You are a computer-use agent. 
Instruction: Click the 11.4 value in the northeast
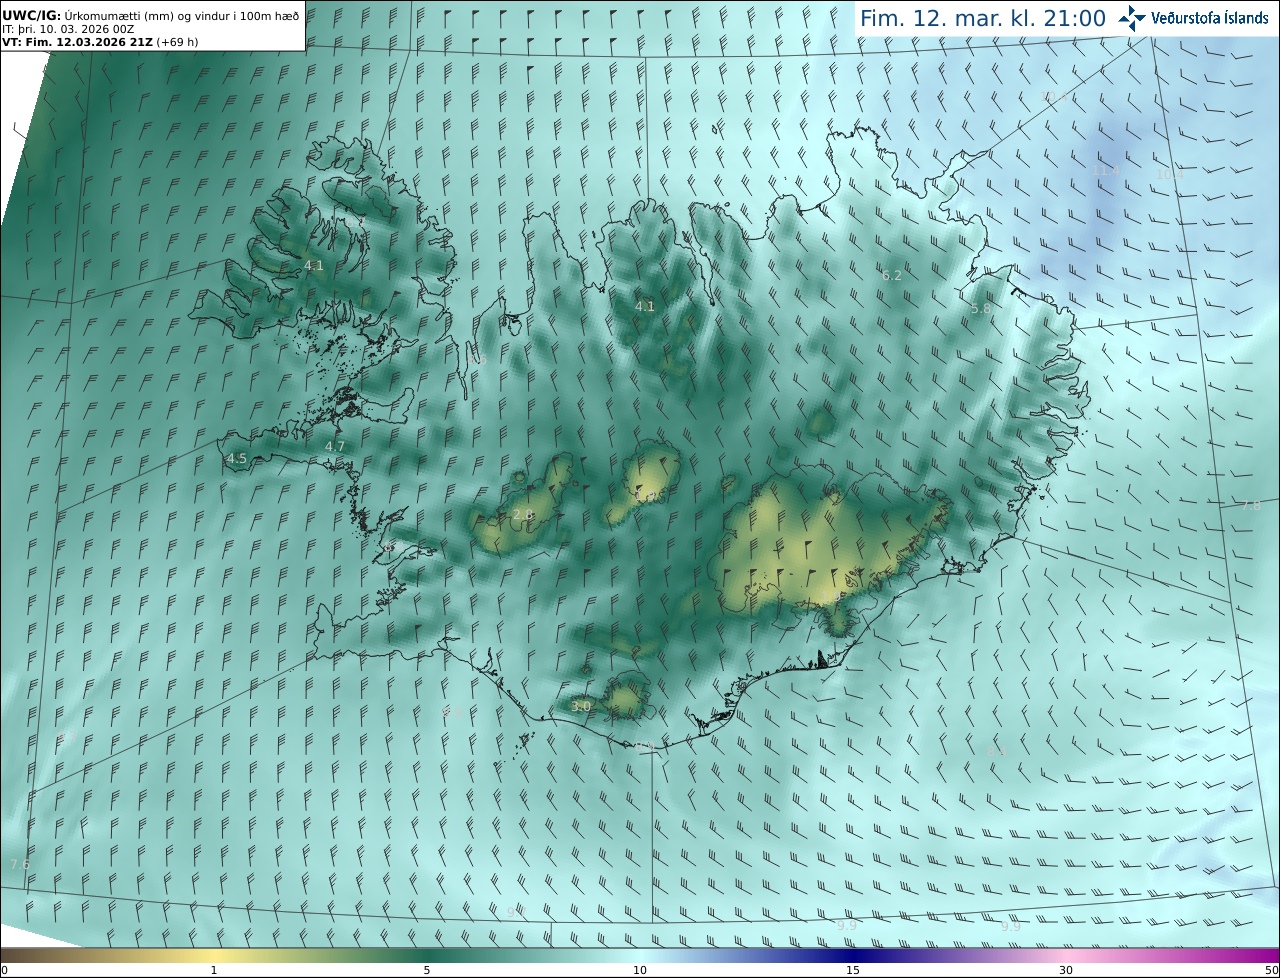click(x=1105, y=171)
